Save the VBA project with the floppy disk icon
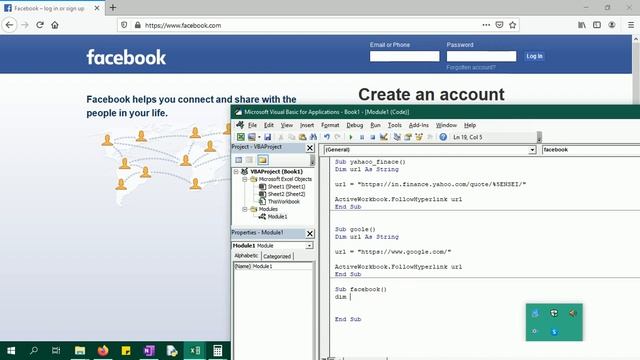The height and width of the screenshot is (360, 640). 267,137
